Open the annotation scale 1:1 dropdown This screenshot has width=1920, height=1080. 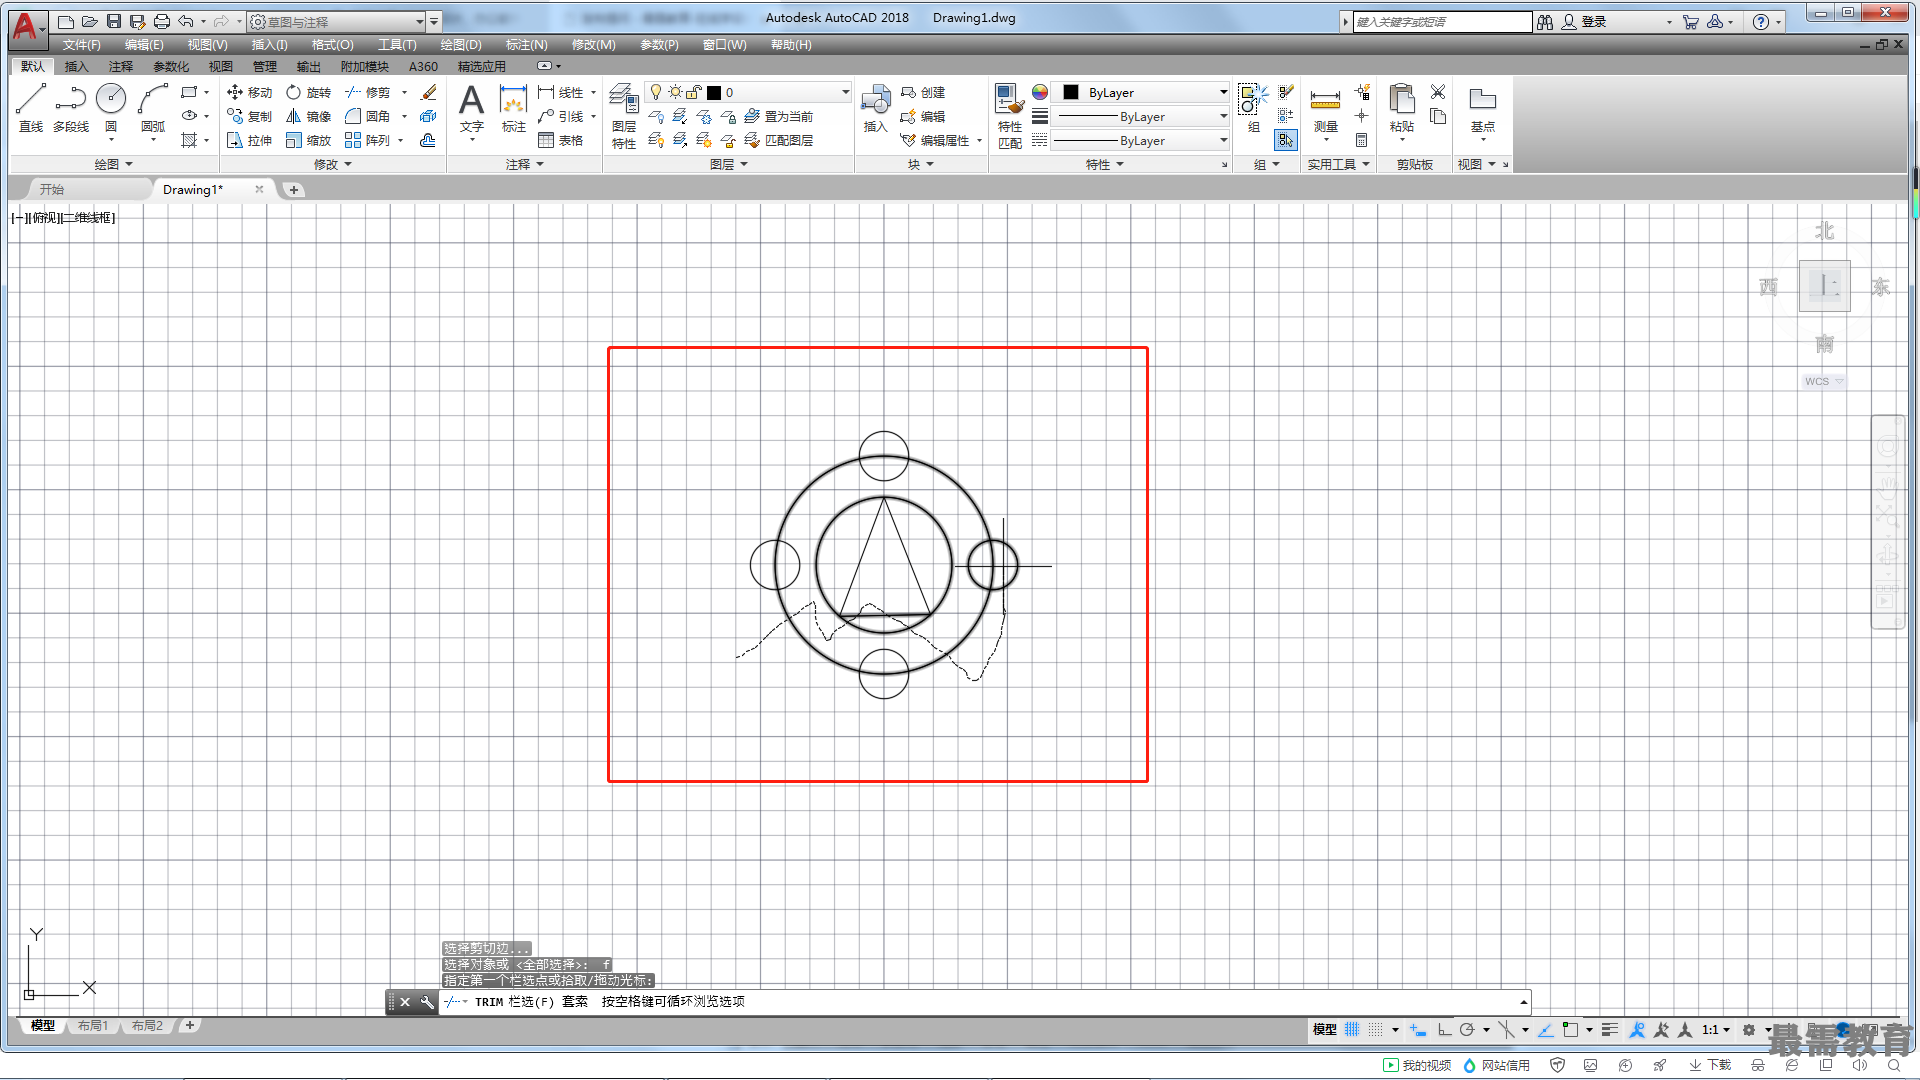[1716, 1029]
